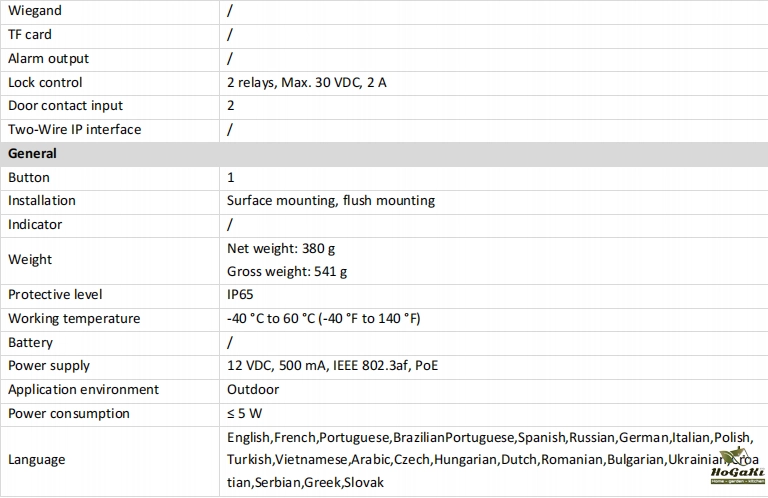Click the TF card label

(x=30, y=35)
